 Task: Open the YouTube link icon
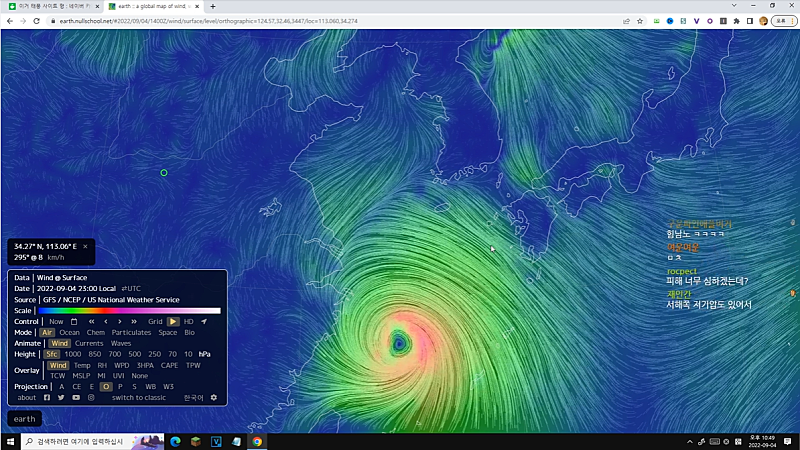pyautogui.click(x=76, y=397)
